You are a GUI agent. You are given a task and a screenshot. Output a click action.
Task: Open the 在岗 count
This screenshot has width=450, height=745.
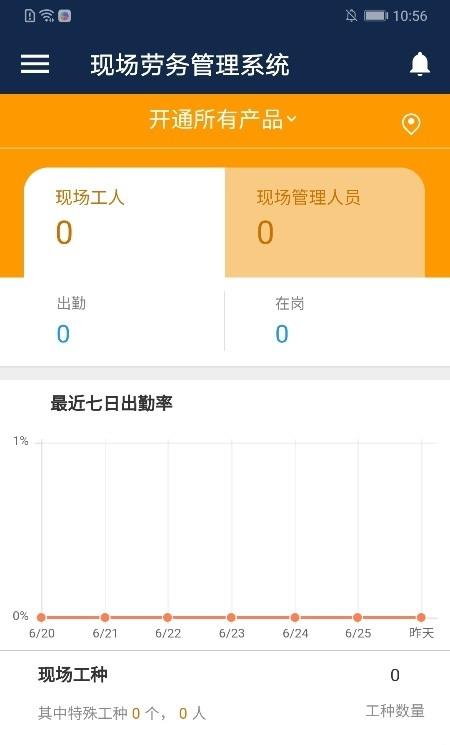click(x=282, y=334)
